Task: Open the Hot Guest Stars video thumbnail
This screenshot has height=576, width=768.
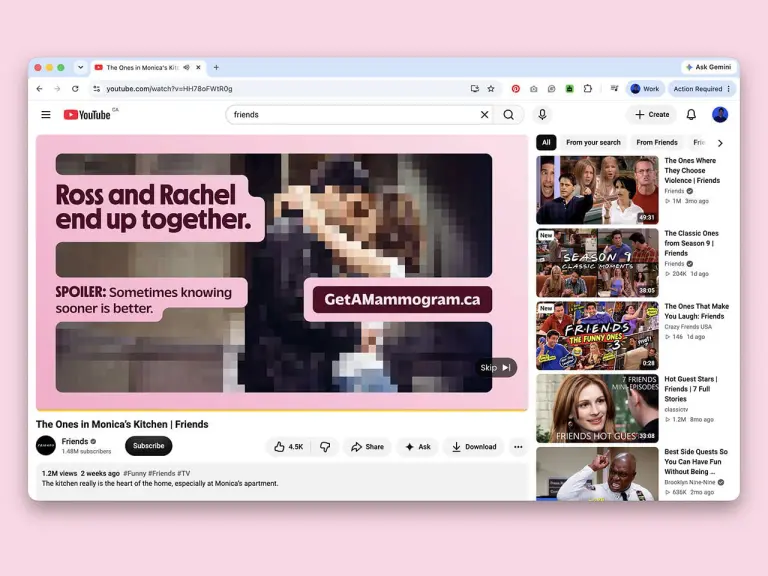Action: tap(597, 408)
